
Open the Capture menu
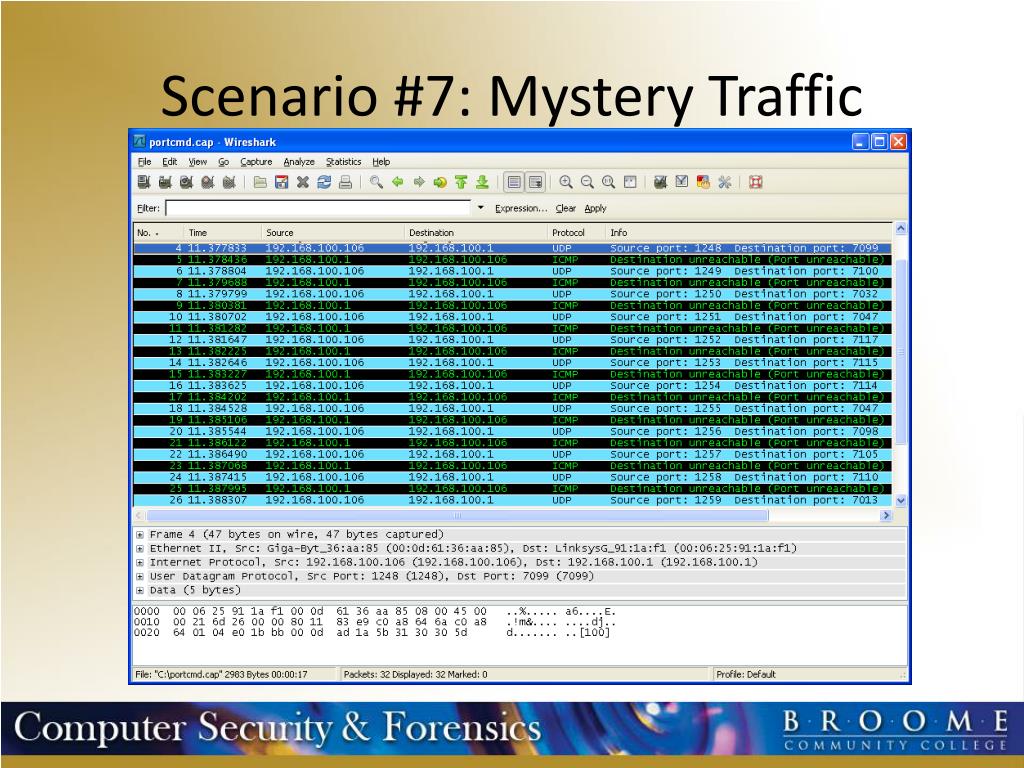tap(256, 162)
